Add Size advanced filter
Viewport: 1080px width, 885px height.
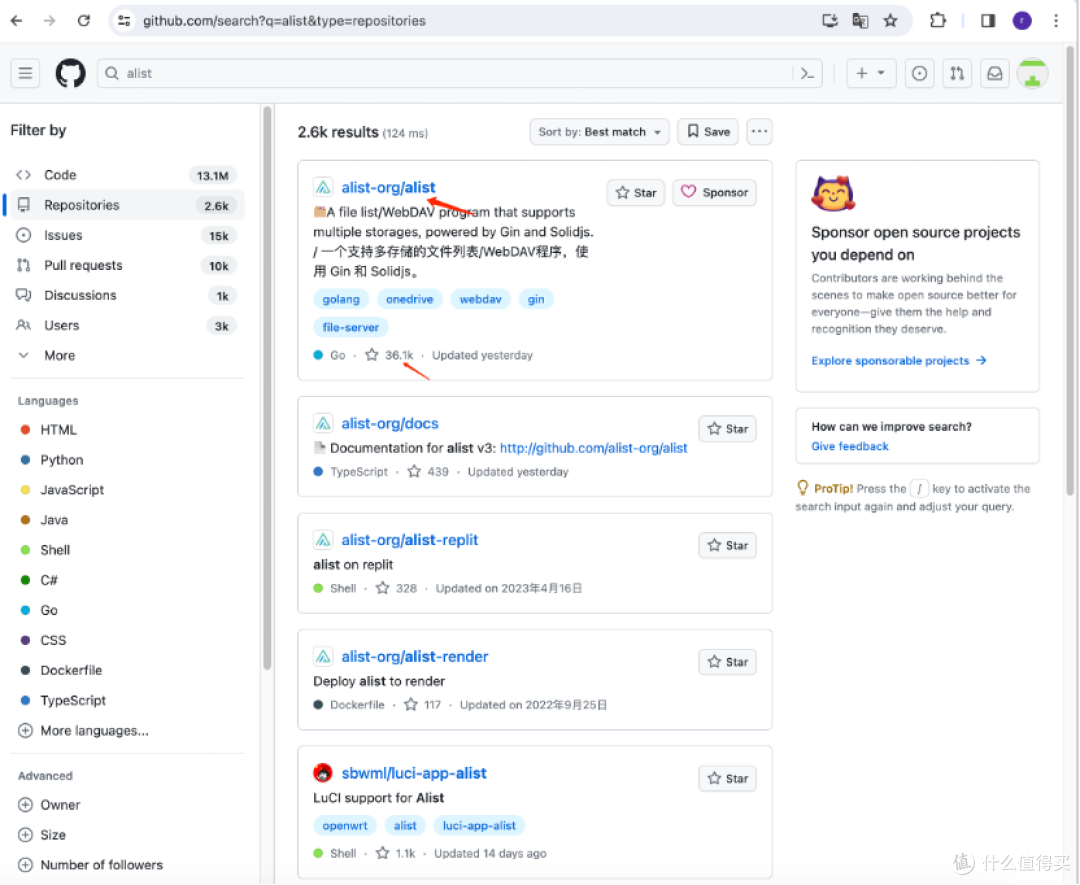(42, 835)
